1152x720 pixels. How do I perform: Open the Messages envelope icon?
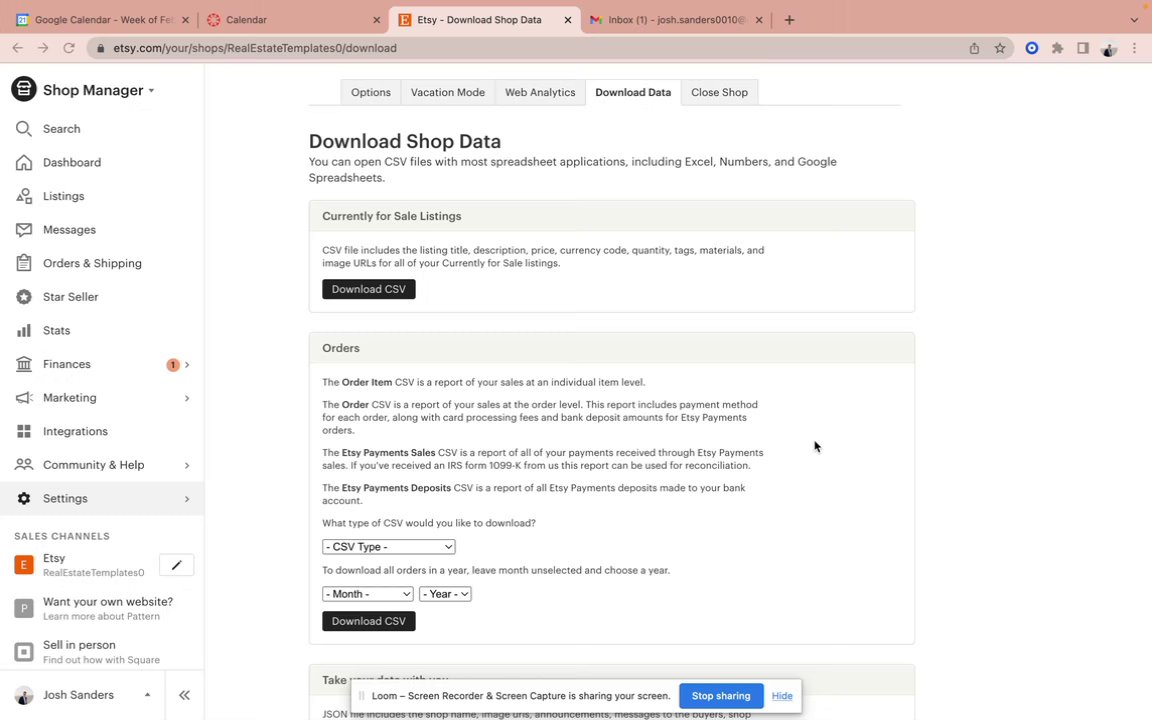tap(24, 230)
